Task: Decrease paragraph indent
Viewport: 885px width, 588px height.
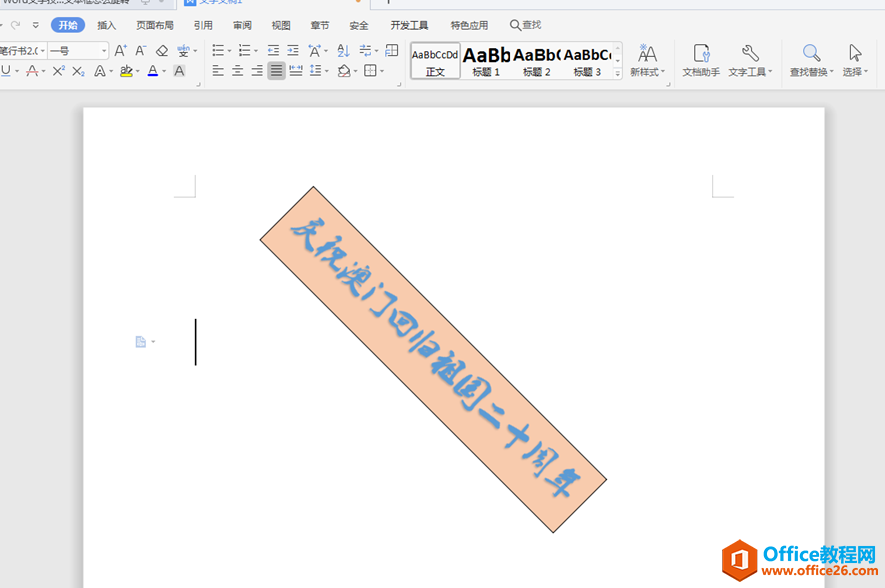Action: point(273,51)
